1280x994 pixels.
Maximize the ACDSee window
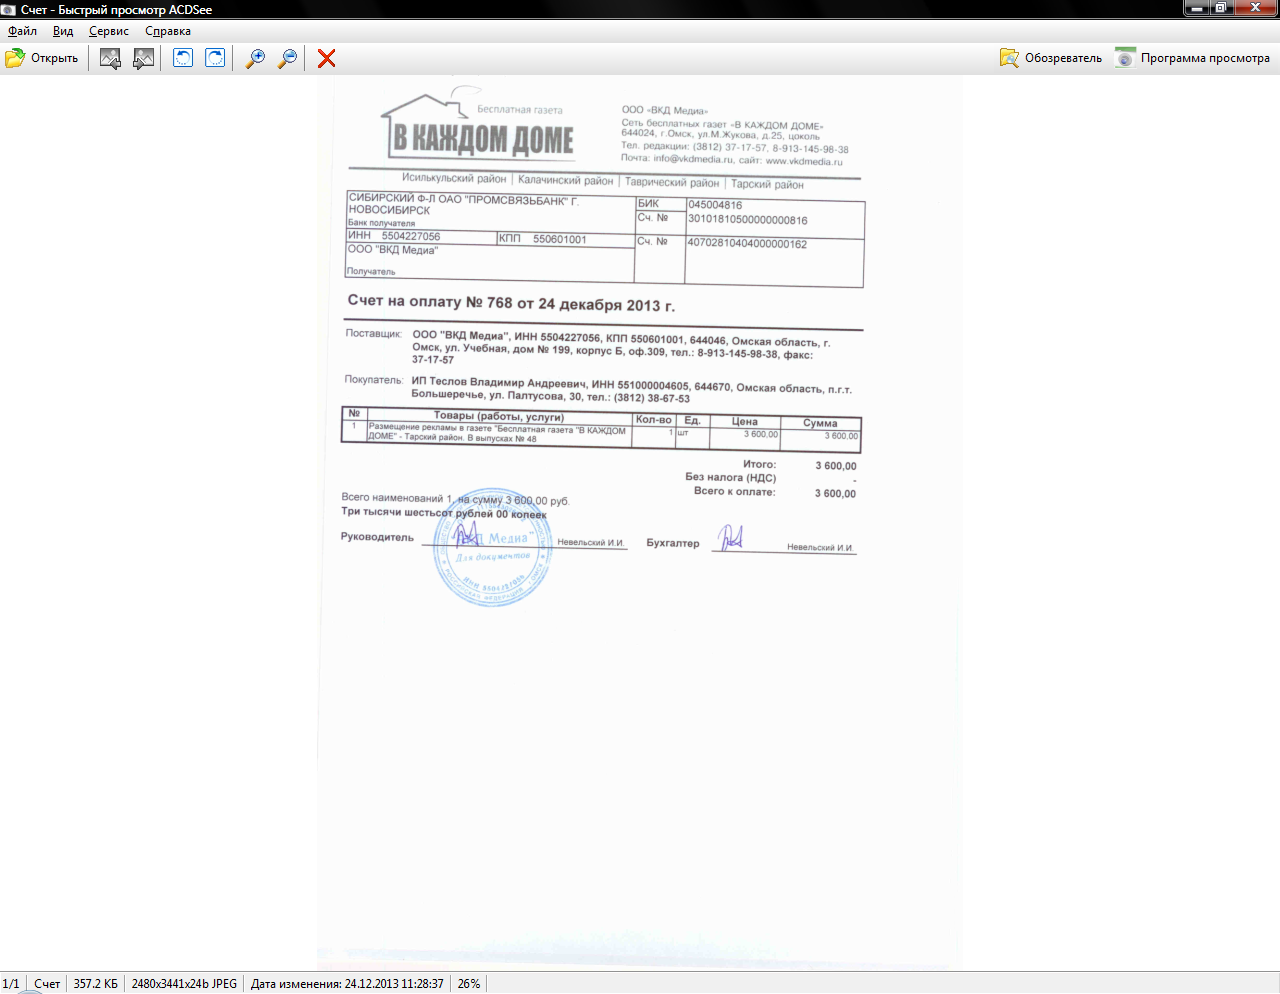click(1221, 8)
